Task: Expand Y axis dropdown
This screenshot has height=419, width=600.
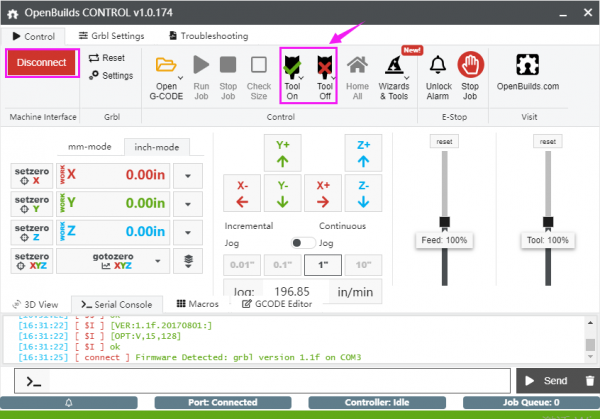Action: pyautogui.click(x=188, y=204)
